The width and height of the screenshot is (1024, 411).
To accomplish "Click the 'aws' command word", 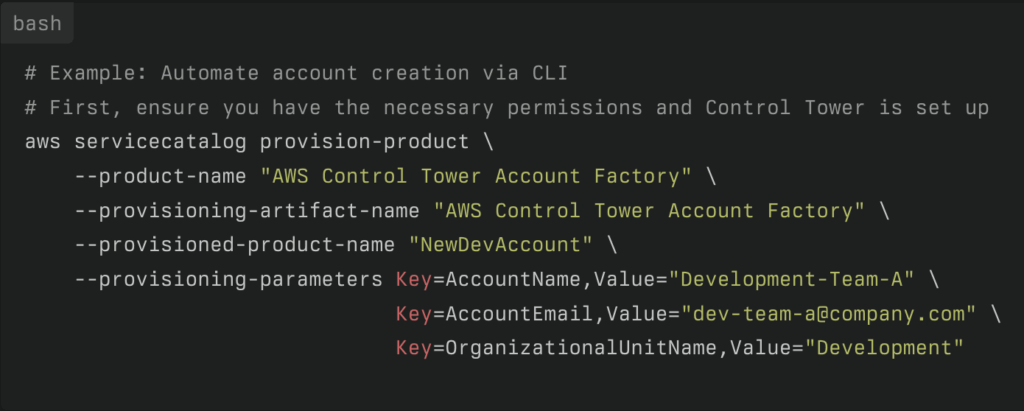I will pyautogui.click(x=43, y=142).
